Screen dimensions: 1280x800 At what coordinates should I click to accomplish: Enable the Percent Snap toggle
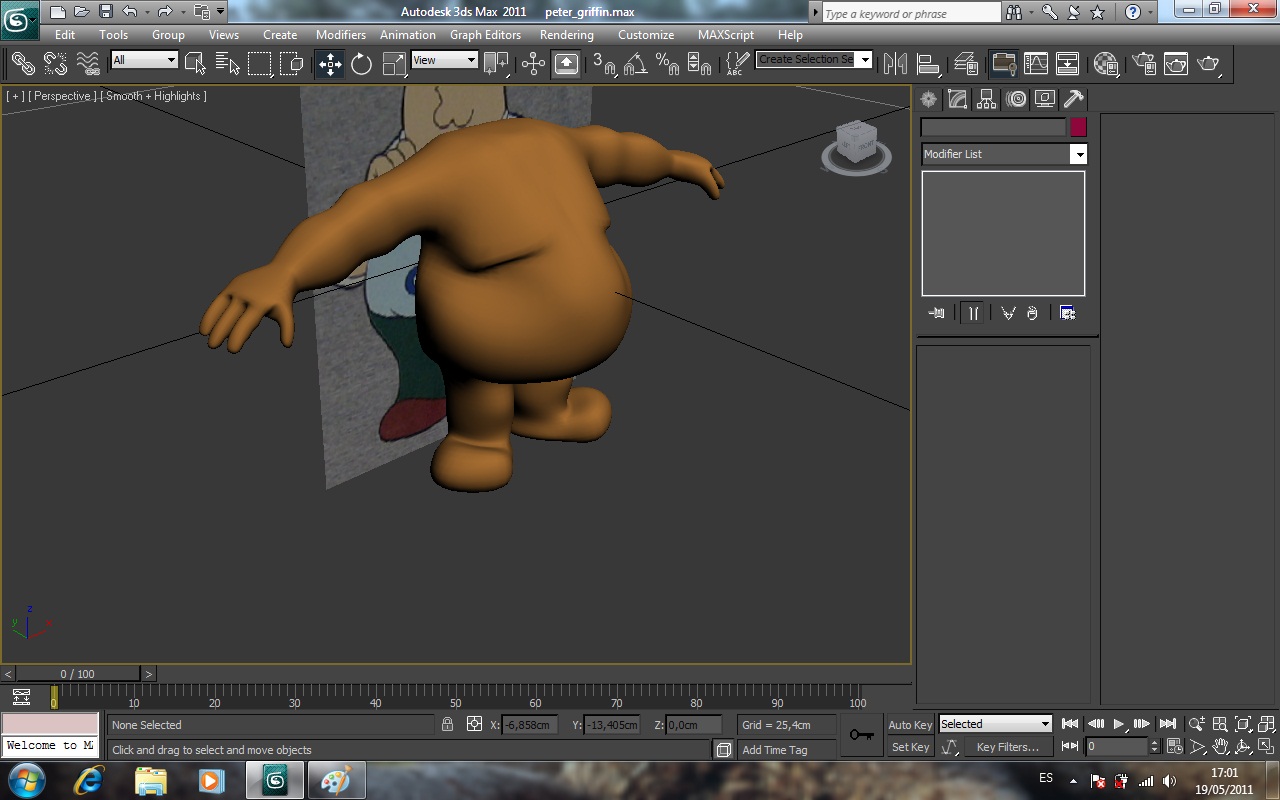[x=668, y=64]
